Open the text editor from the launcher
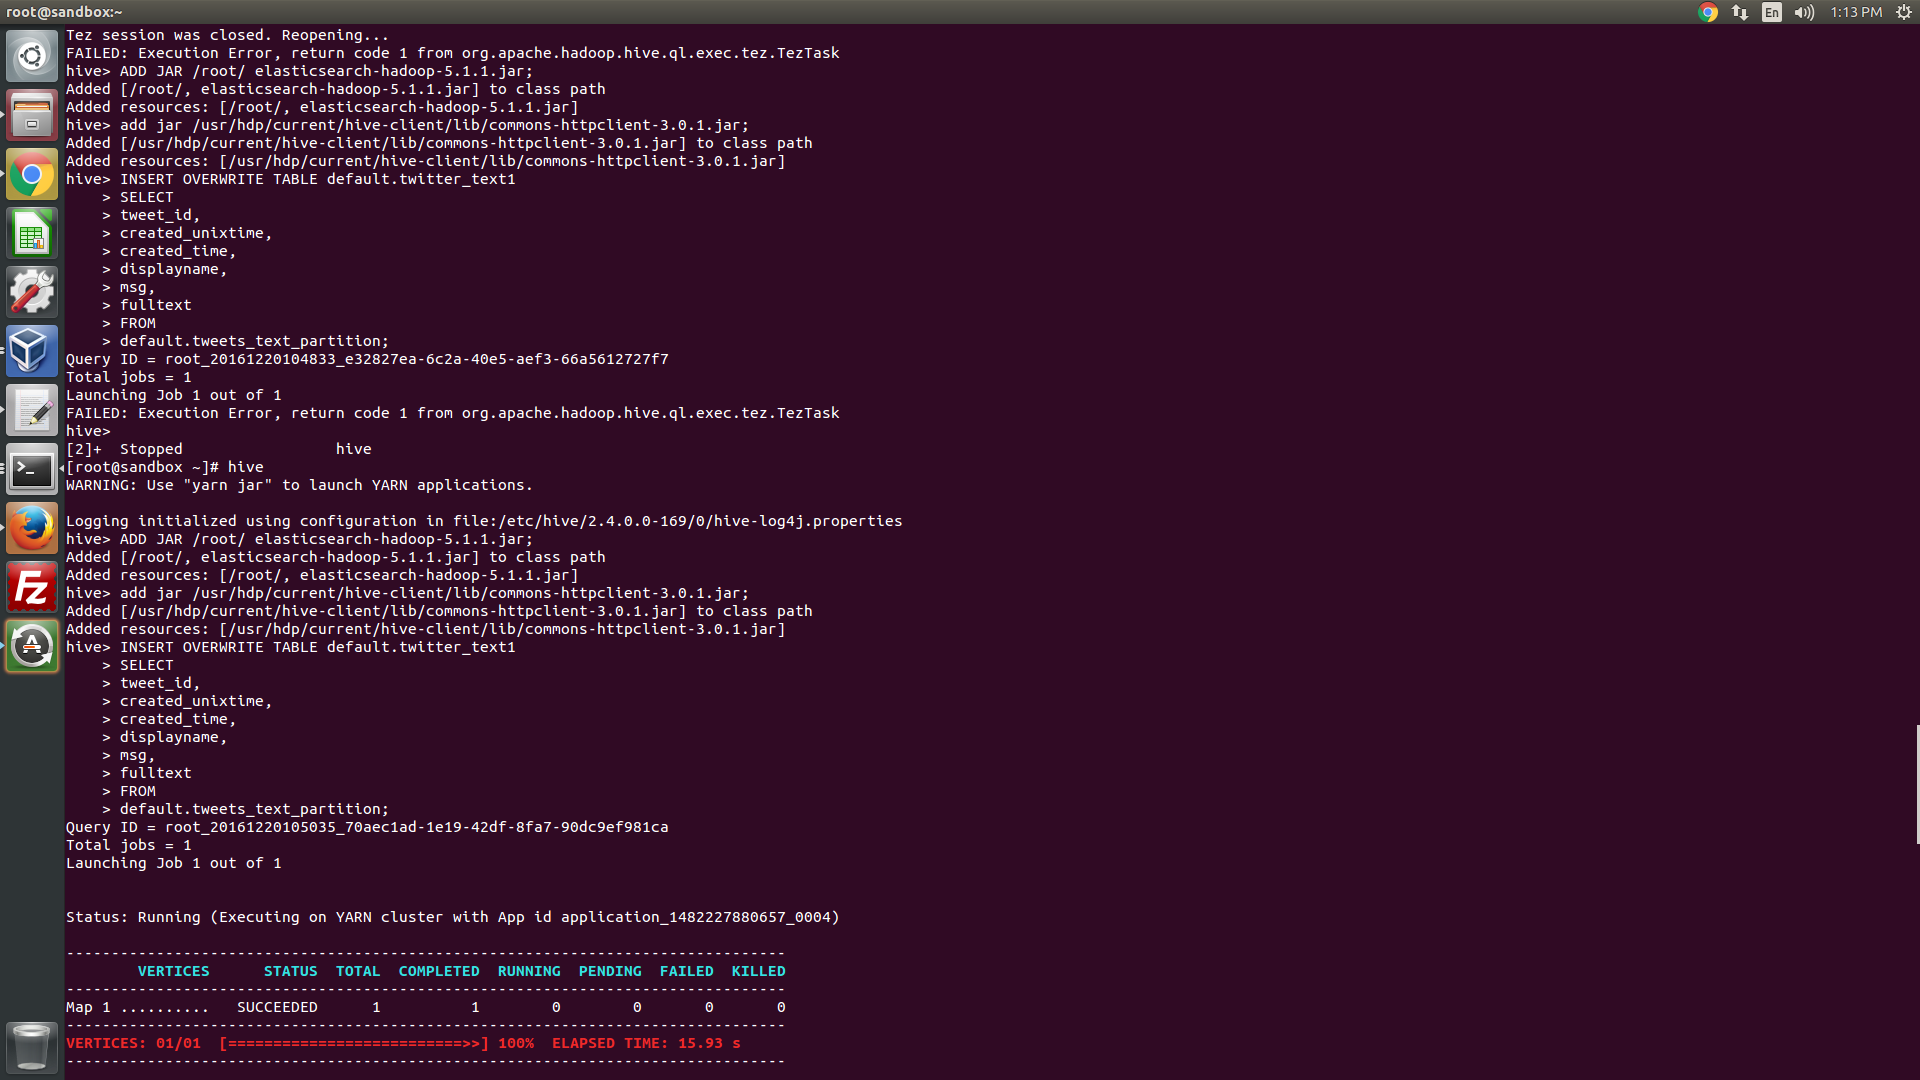The height and width of the screenshot is (1080, 1920). click(x=32, y=410)
